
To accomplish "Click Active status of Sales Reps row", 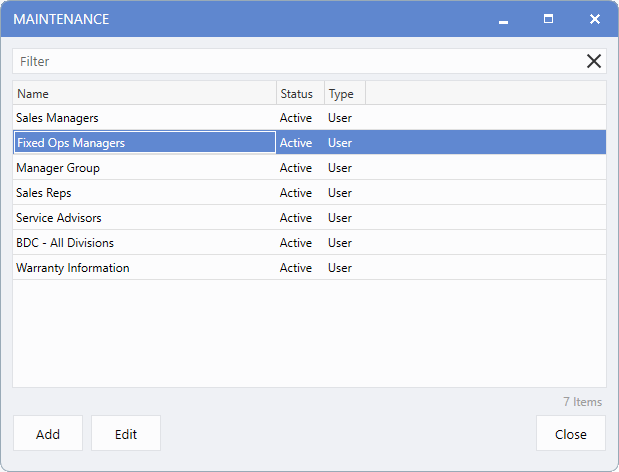I will click(x=296, y=193).
